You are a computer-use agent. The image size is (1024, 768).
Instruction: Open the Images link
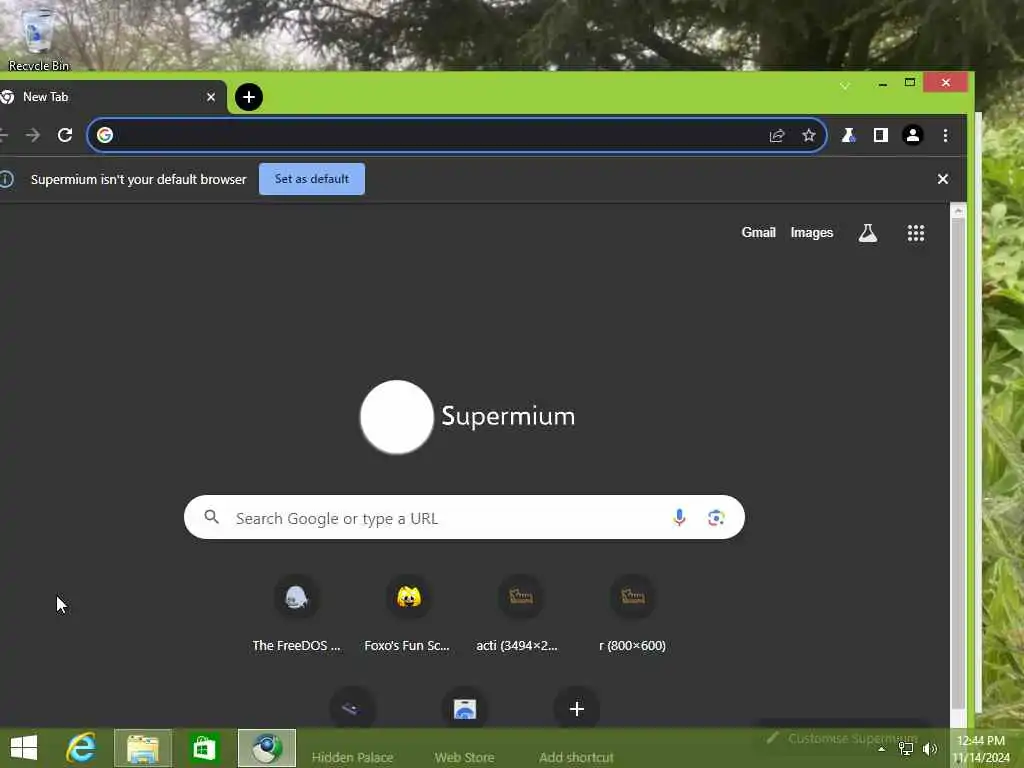[x=812, y=232]
